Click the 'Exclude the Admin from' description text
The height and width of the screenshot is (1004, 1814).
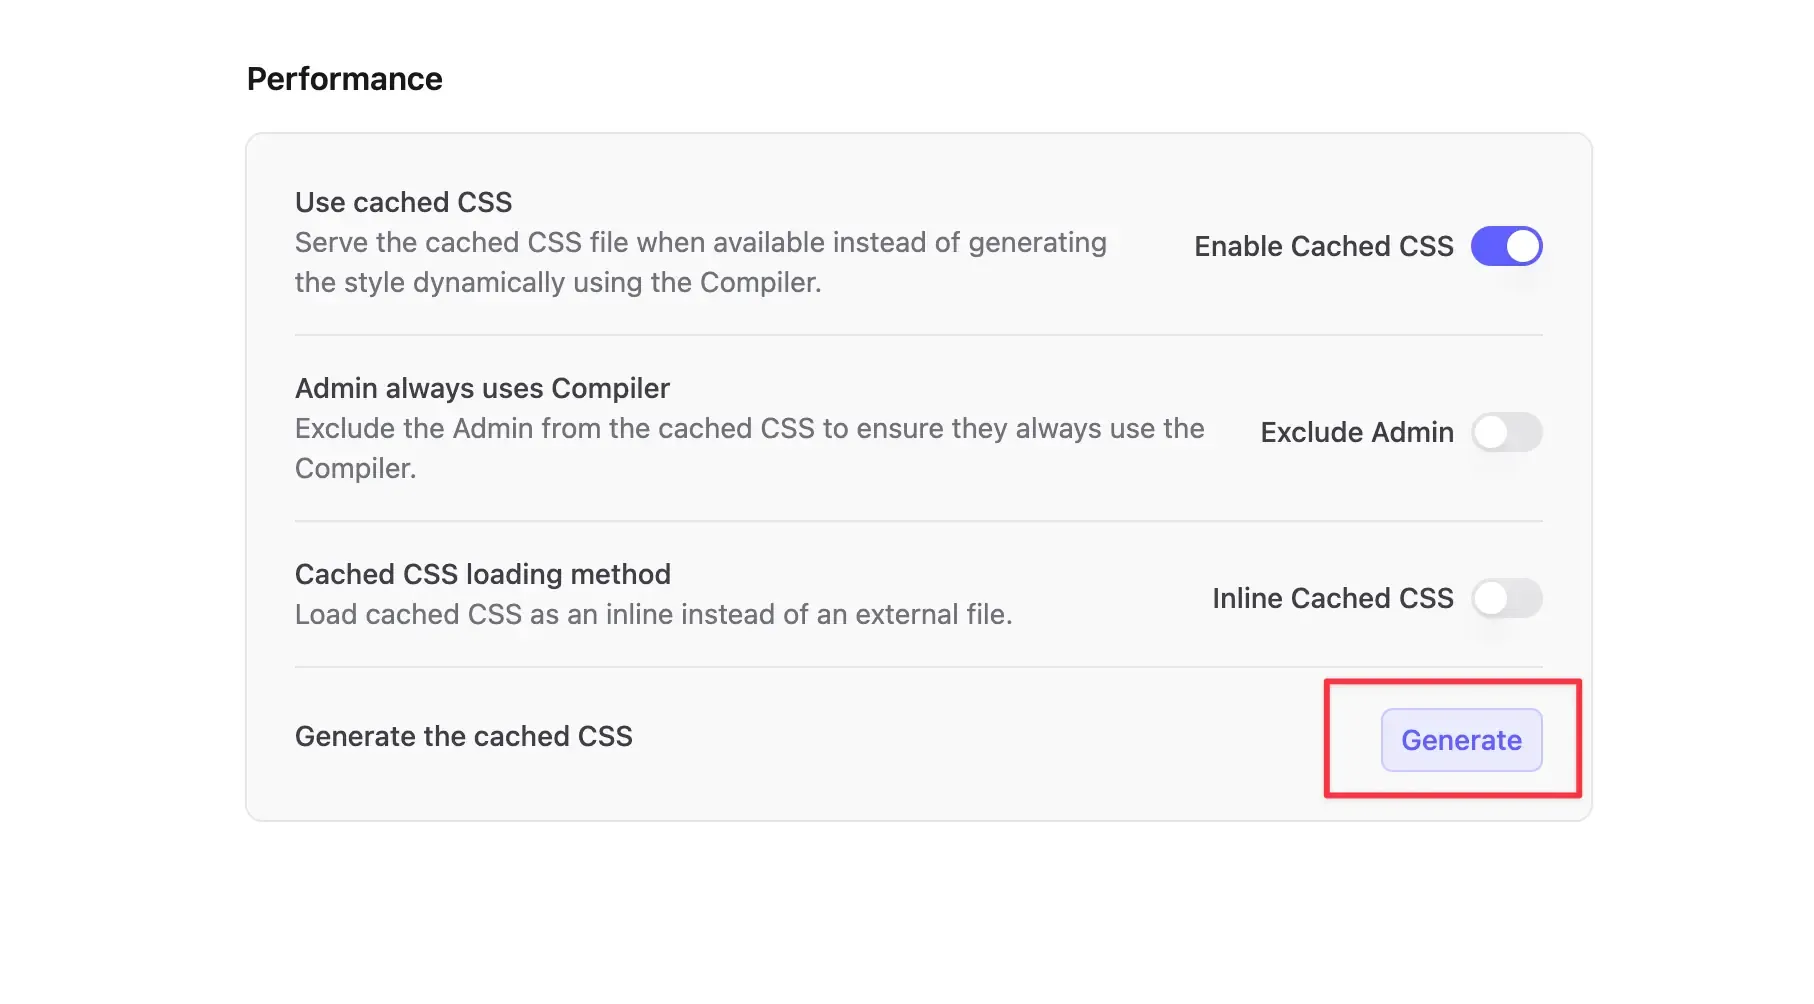(x=749, y=428)
